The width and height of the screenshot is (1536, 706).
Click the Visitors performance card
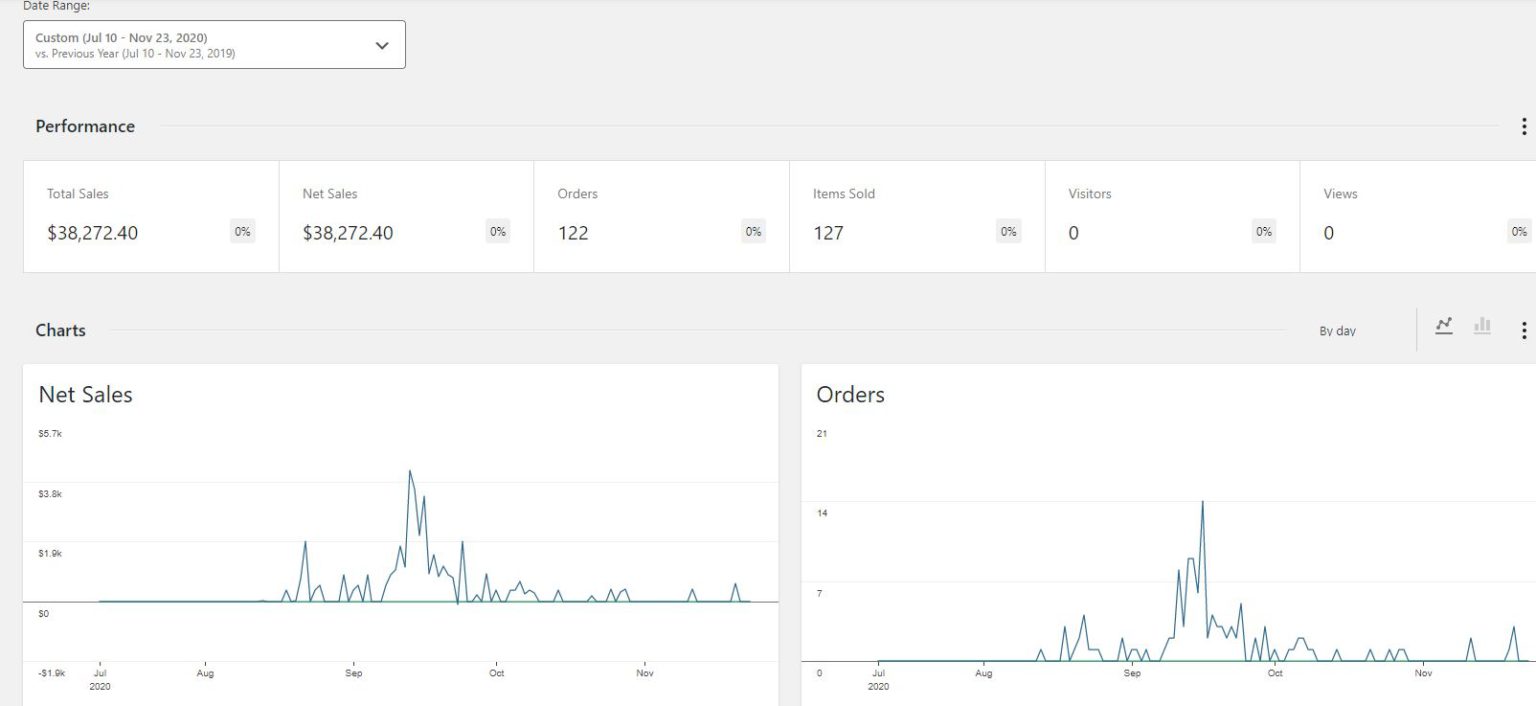[x=1172, y=216]
